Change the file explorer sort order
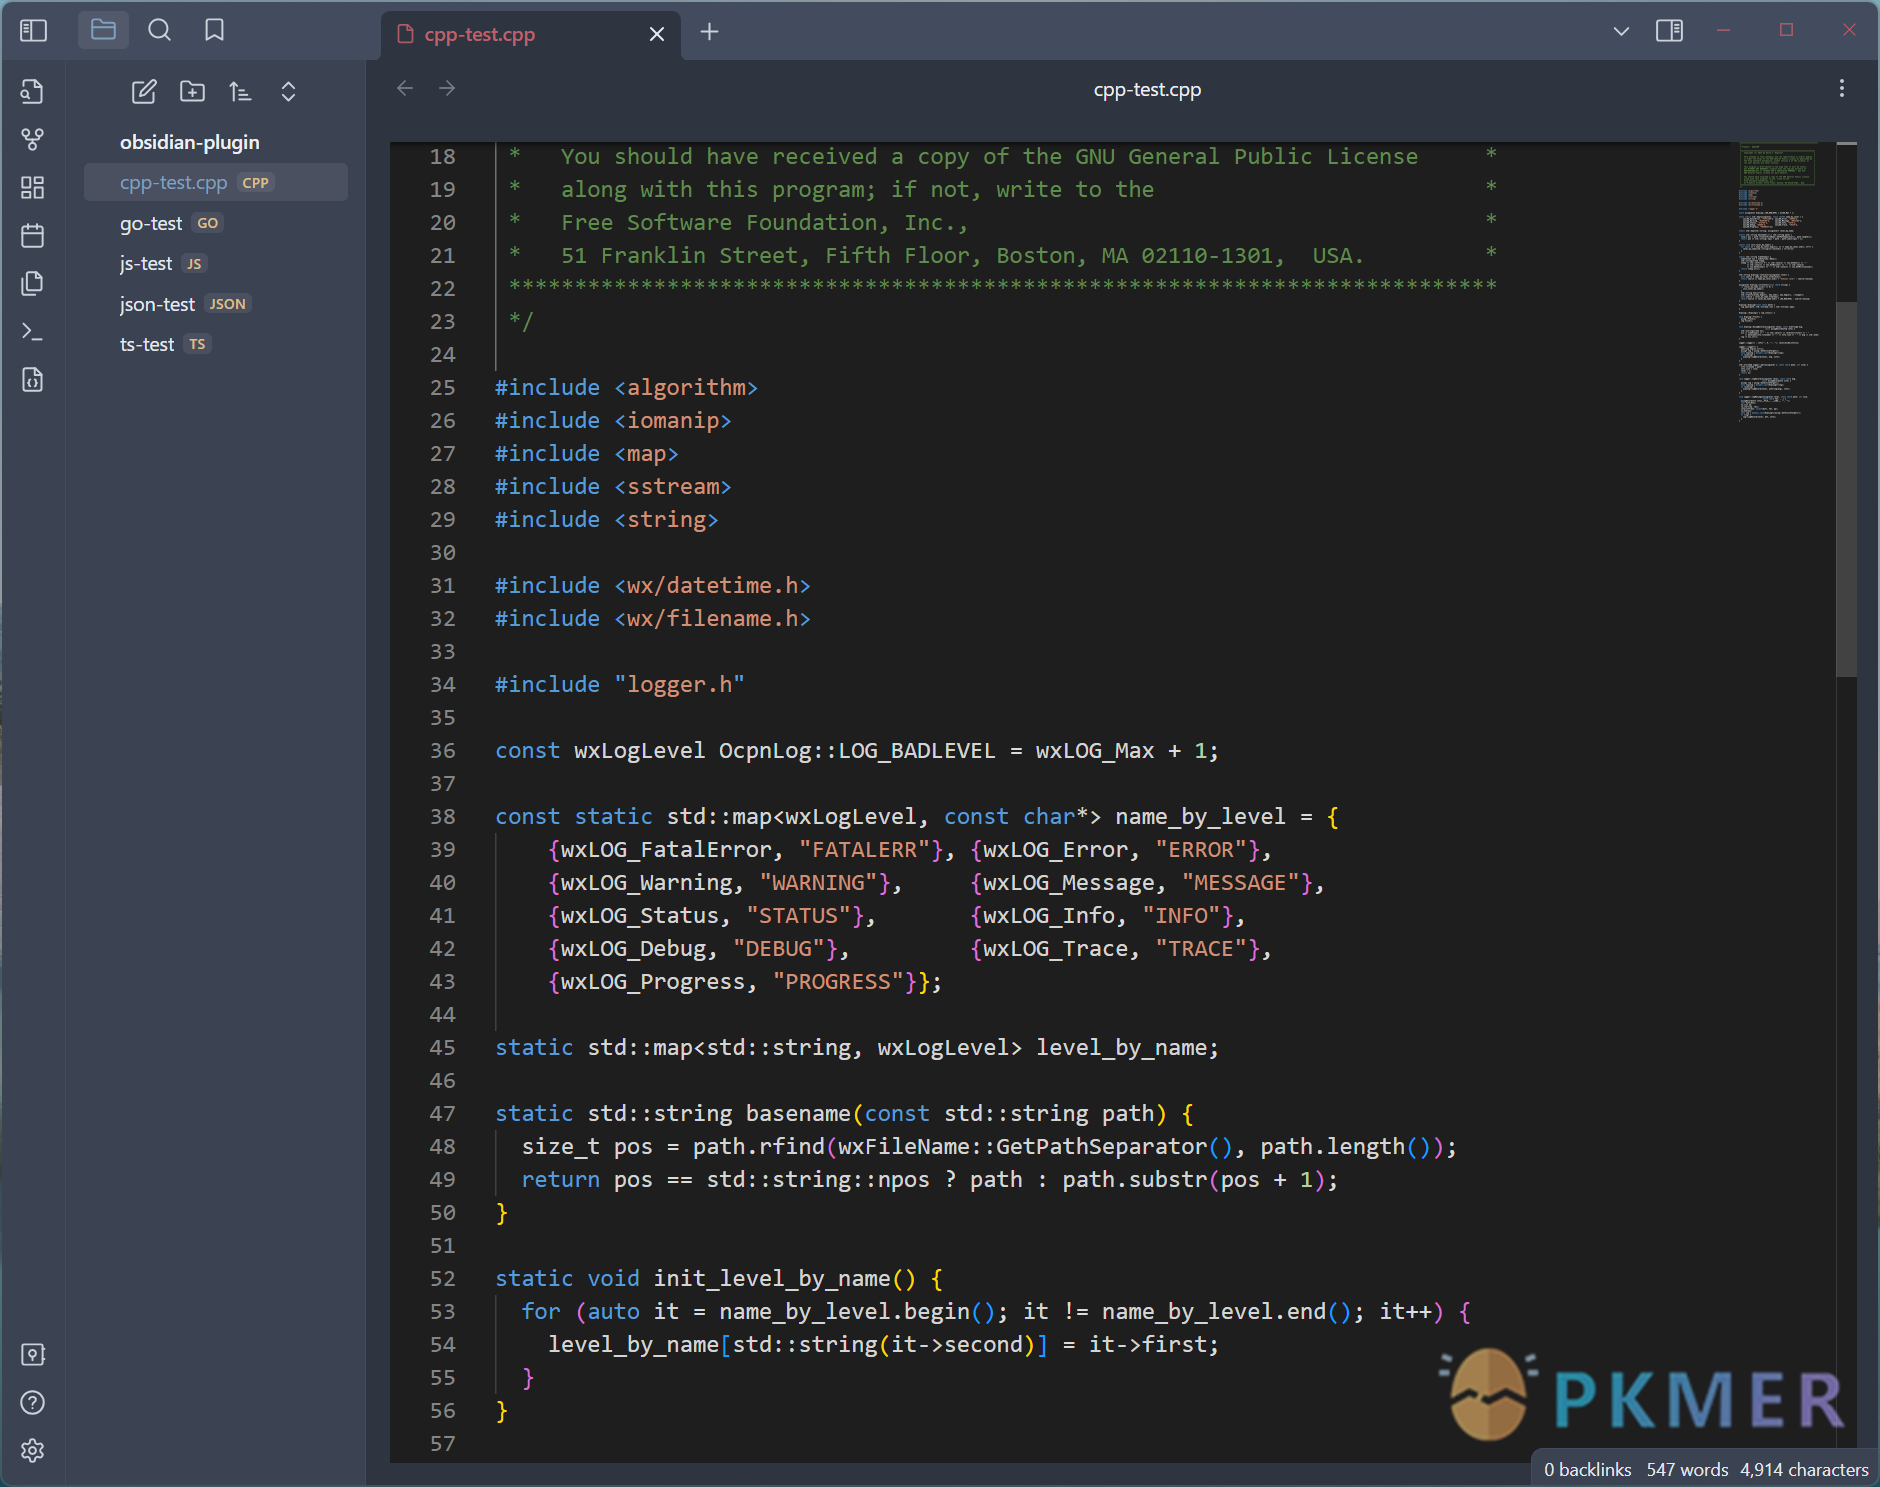Screen dimensions: 1880x1487 coord(240,91)
